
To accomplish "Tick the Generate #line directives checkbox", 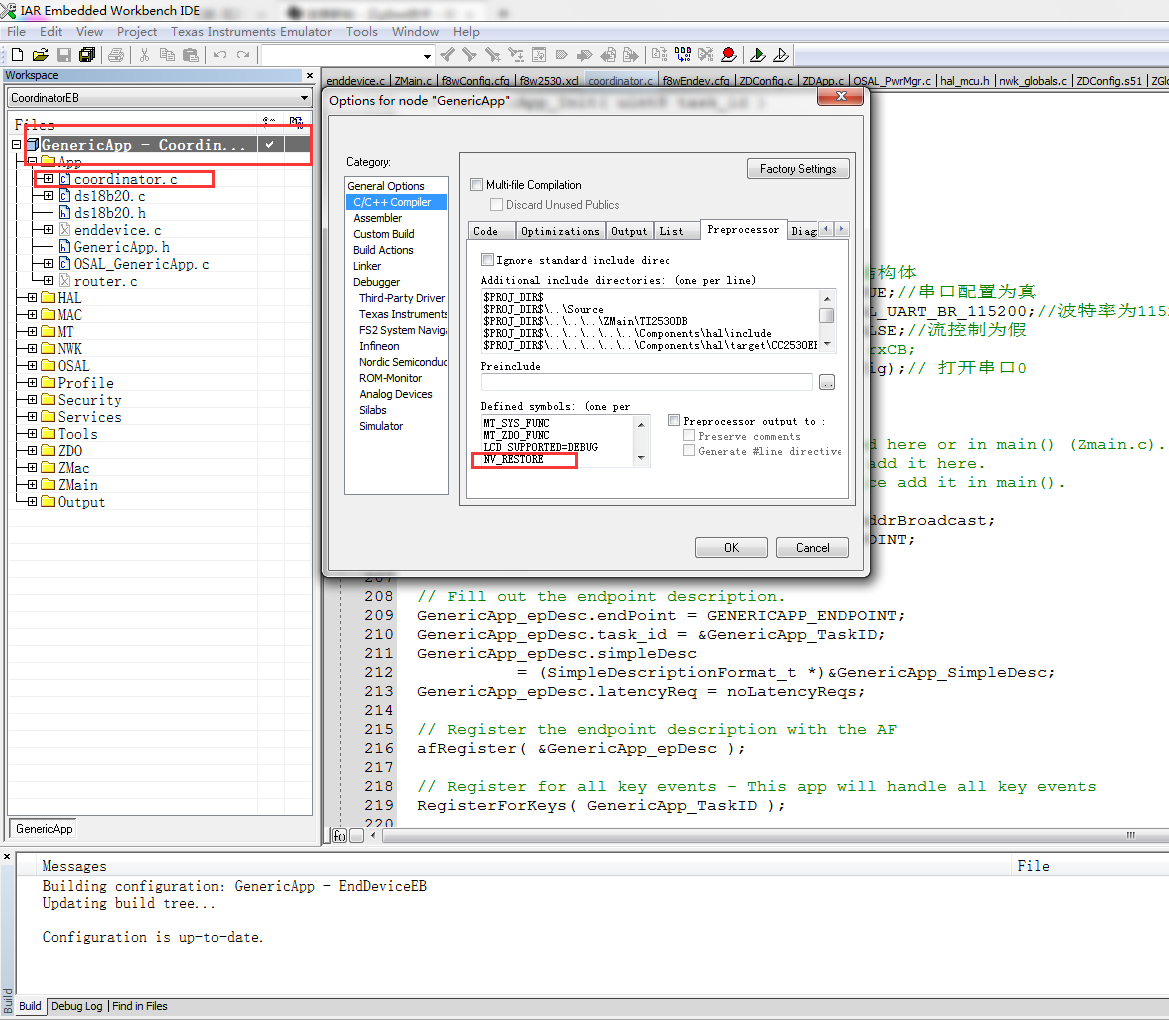I will 689,450.
